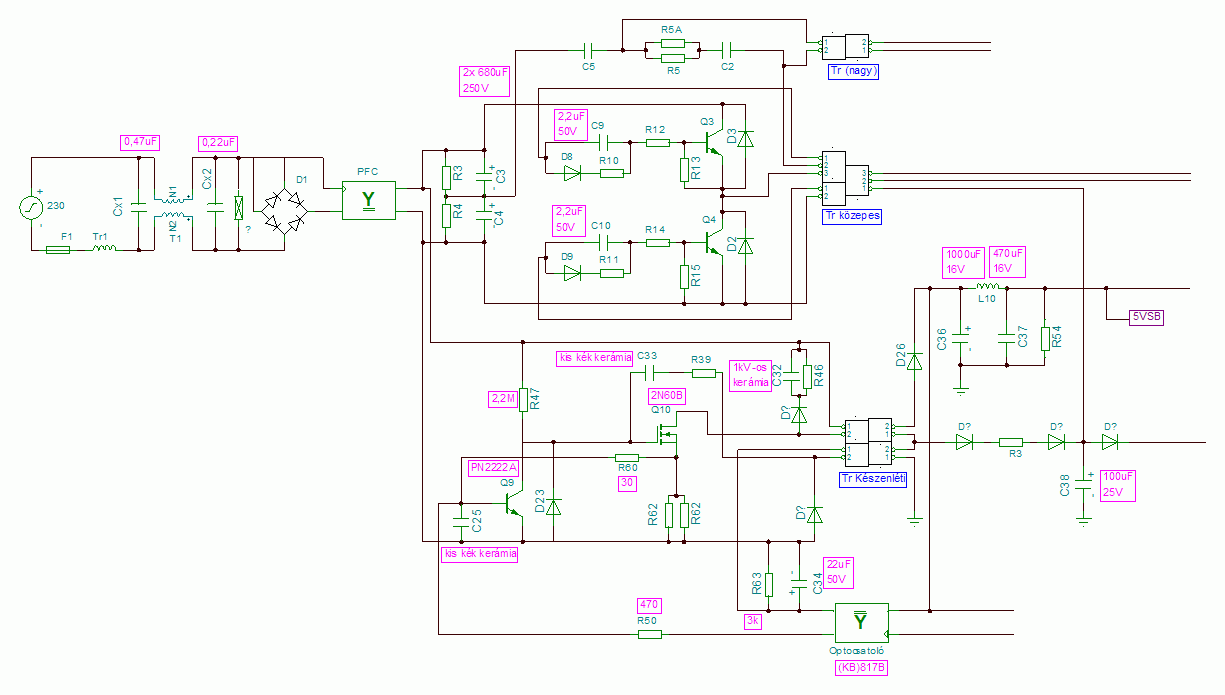Image resolution: width=1225 pixels, height=695 pixels.
Task: Select the C34 capacitor symbol
Action: (x=798, y=583)
